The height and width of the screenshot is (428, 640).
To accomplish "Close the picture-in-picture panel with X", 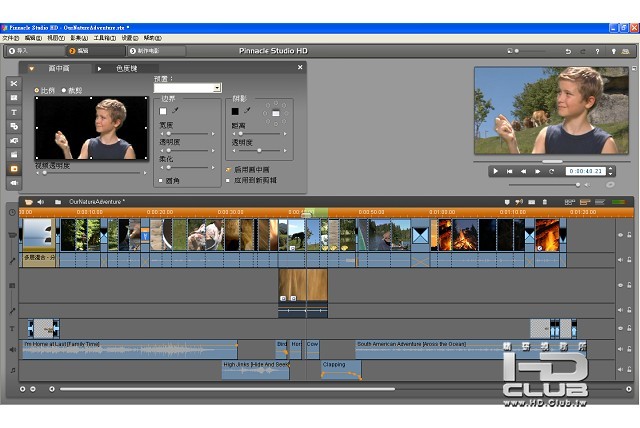I will pos(300,67).
